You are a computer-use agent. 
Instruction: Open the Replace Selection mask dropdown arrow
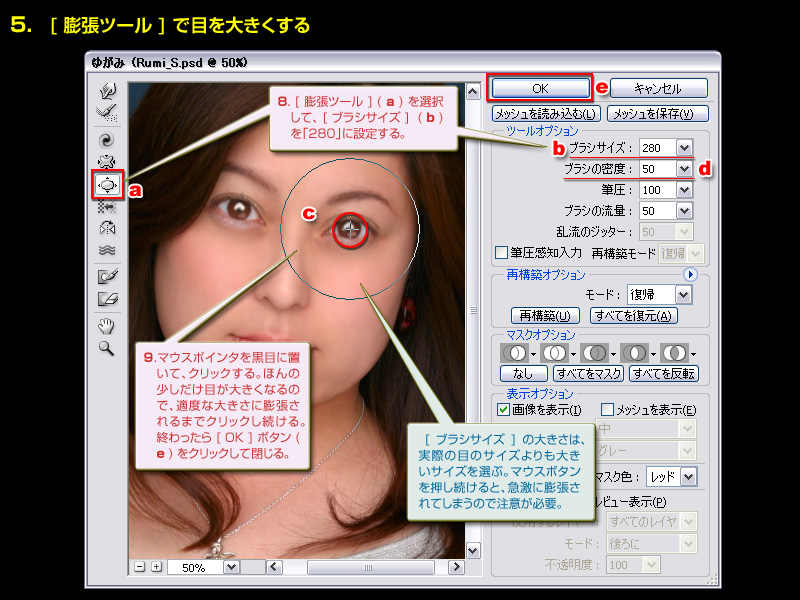533,354
